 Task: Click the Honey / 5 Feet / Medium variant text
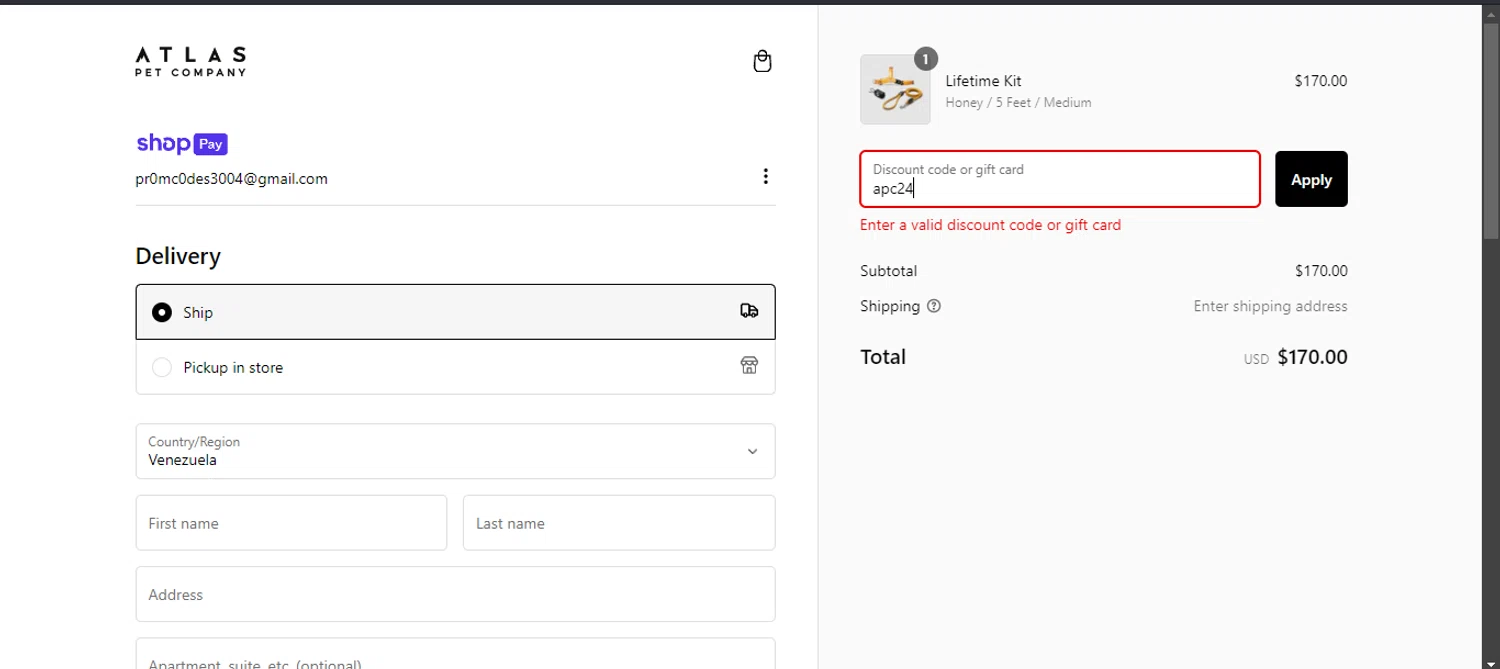click(1018, 102)
